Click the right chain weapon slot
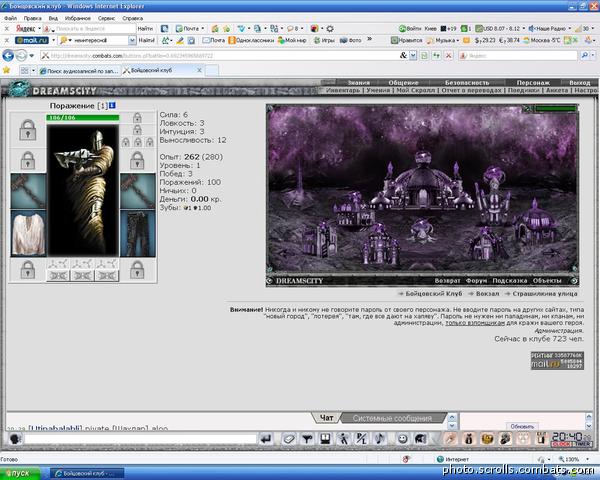The image size is (600, 480). [x=138, y=191]
